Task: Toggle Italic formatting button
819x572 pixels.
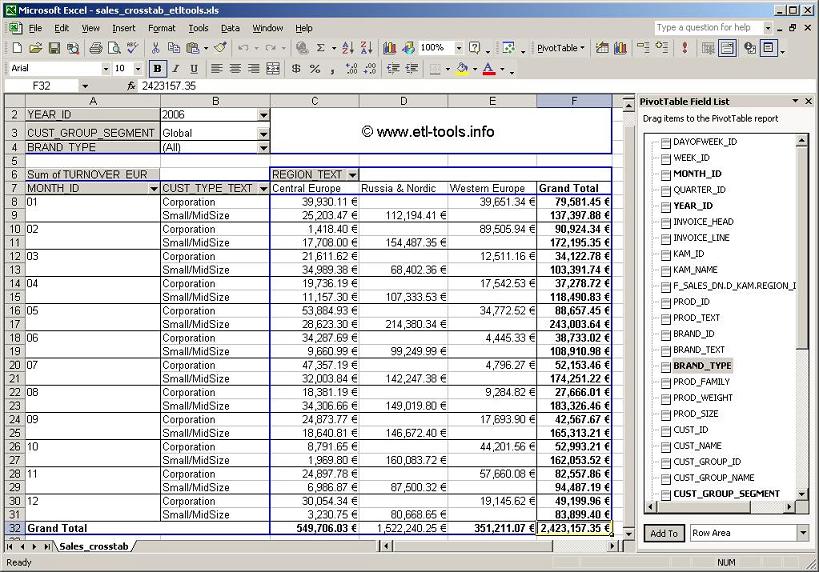Action: [176, 68]
